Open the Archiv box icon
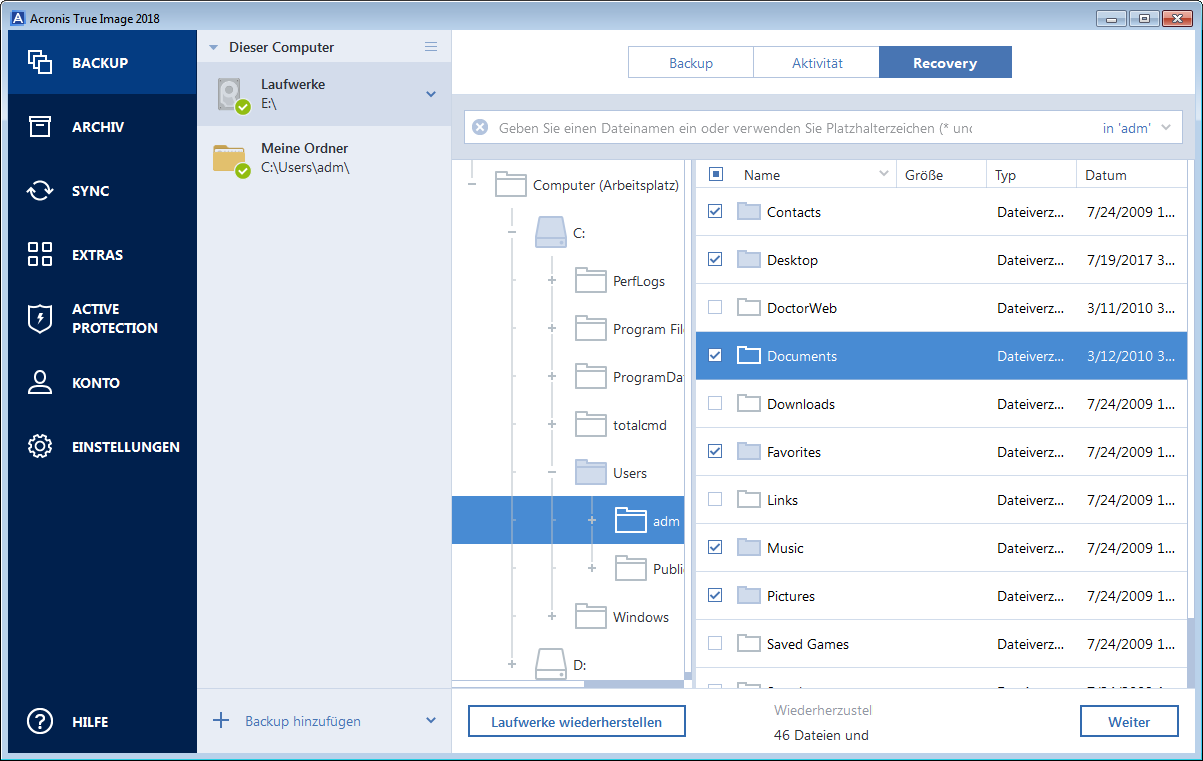The width and height of the screenshot is (1203, 761). (39, 126)
